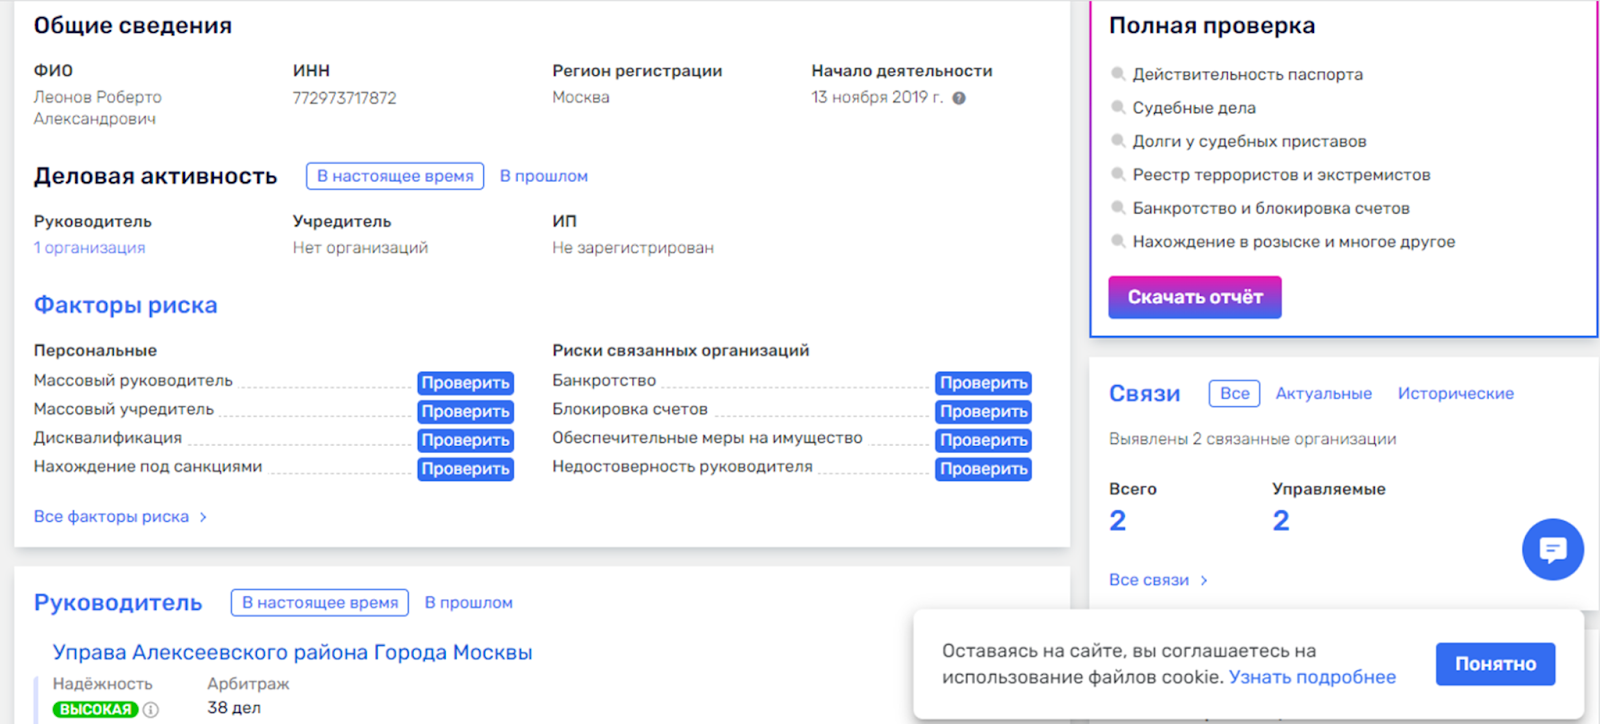
Task: Click magnifier icon beside Действительность паспорта
Action: pos(1118,74)
